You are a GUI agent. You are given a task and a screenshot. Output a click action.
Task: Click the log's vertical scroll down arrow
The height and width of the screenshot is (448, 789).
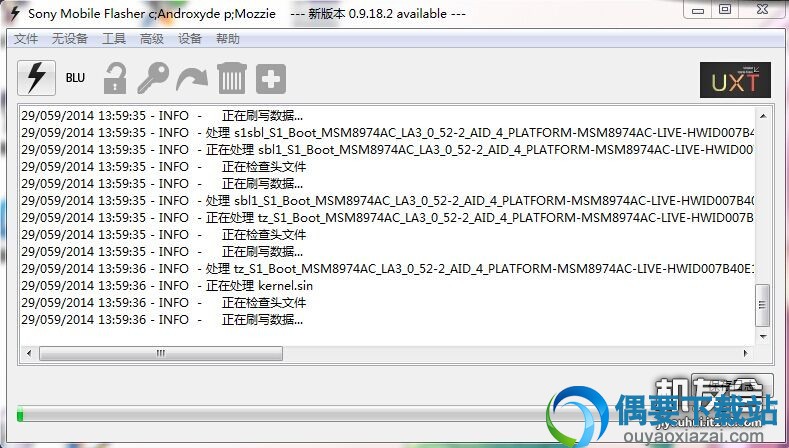coord(763,336)
